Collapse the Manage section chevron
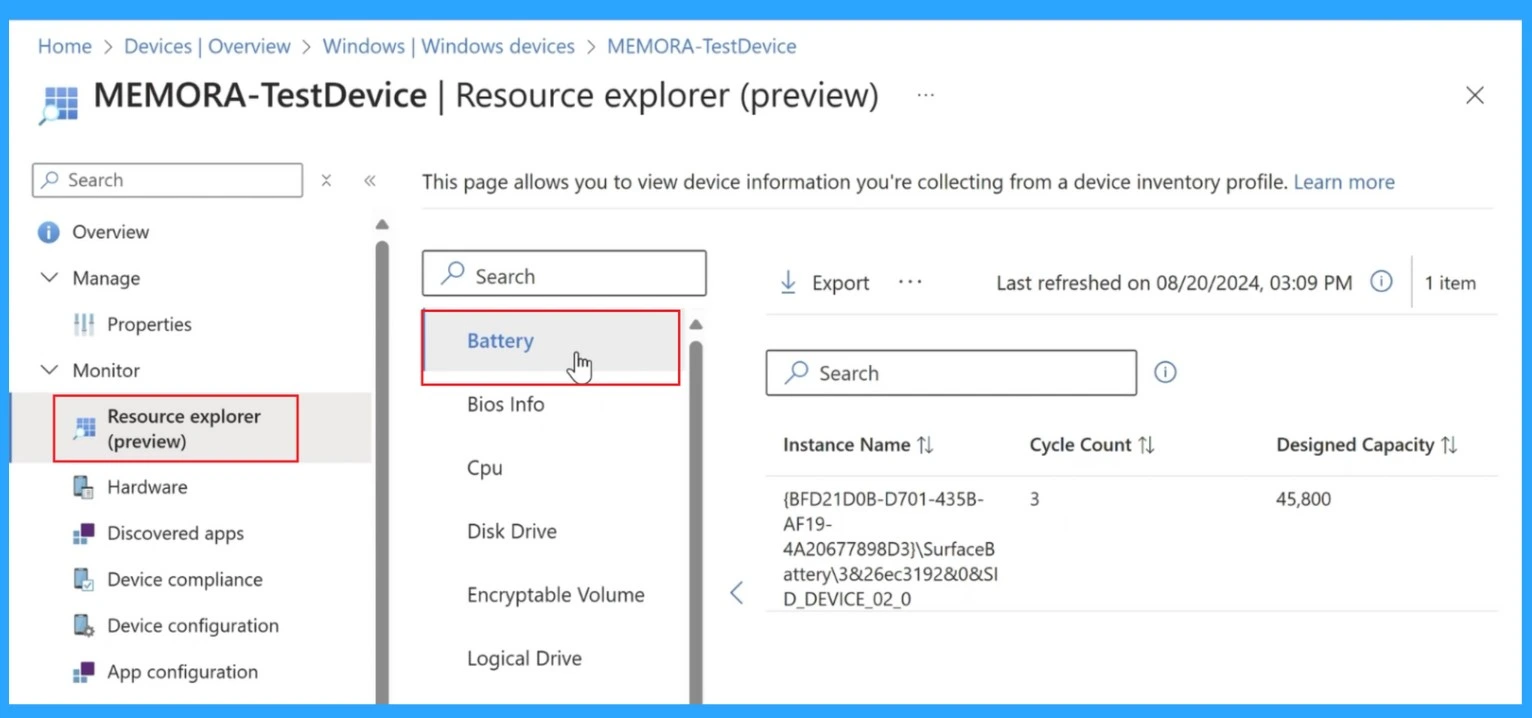 pyautogui.click(x=49, y=277)
